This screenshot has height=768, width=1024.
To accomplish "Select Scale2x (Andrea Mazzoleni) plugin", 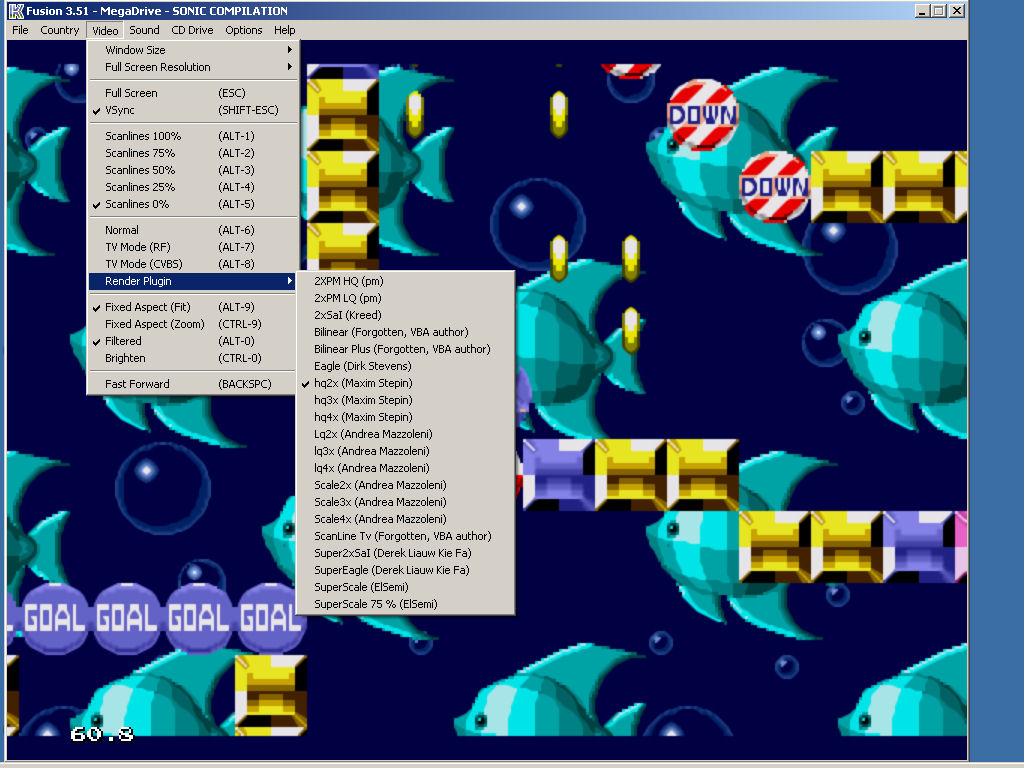I will pyautogui.click(x=406, y=485).
